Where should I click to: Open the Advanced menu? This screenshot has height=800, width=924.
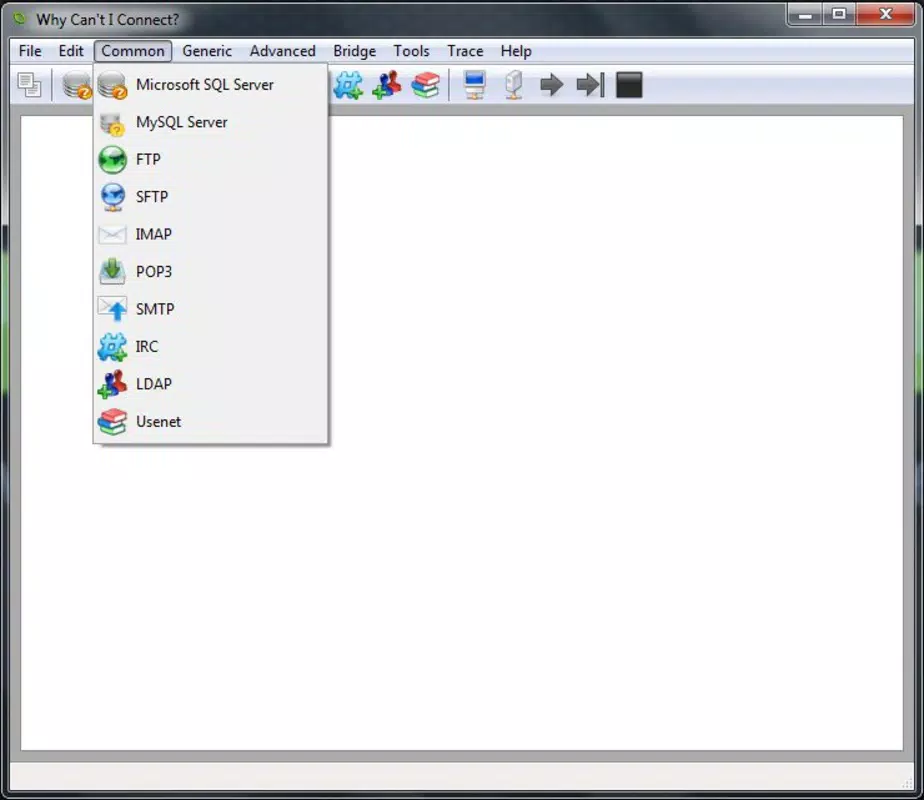coord(282,51)
